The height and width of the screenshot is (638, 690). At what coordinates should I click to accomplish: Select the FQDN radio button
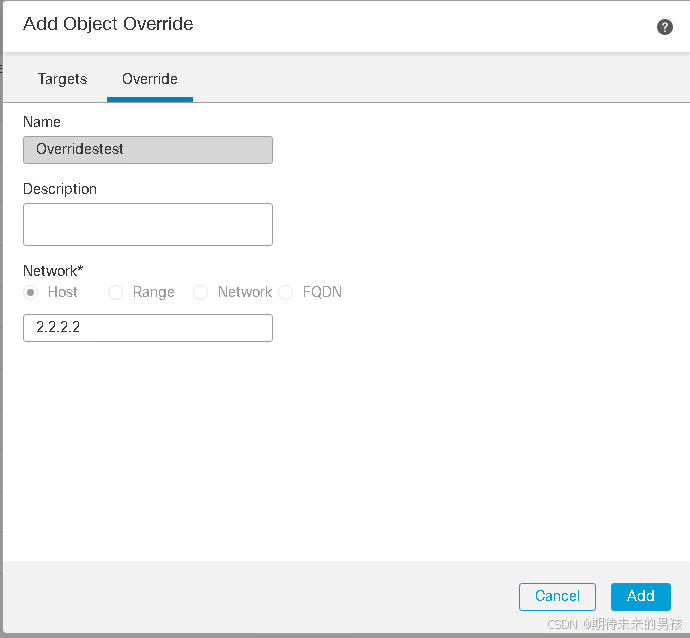pyautogui.click(x=286, y=293)
